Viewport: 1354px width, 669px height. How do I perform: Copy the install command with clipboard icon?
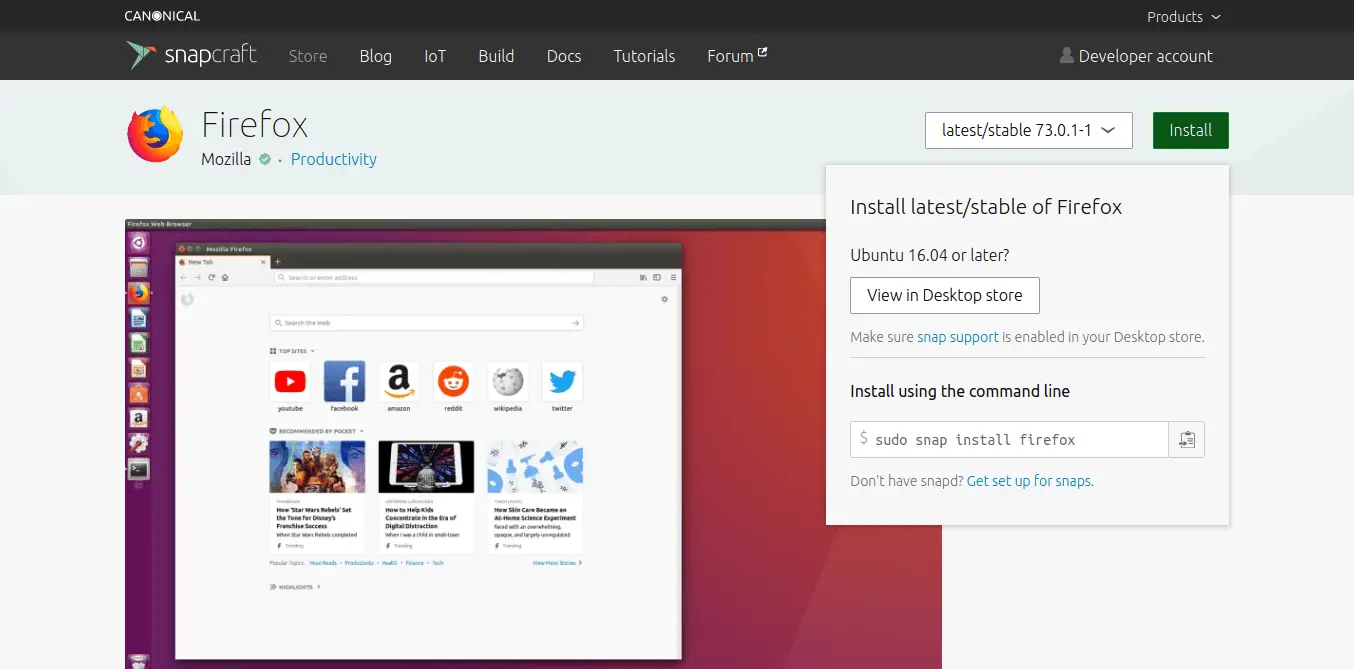[x=1187, y=440]
